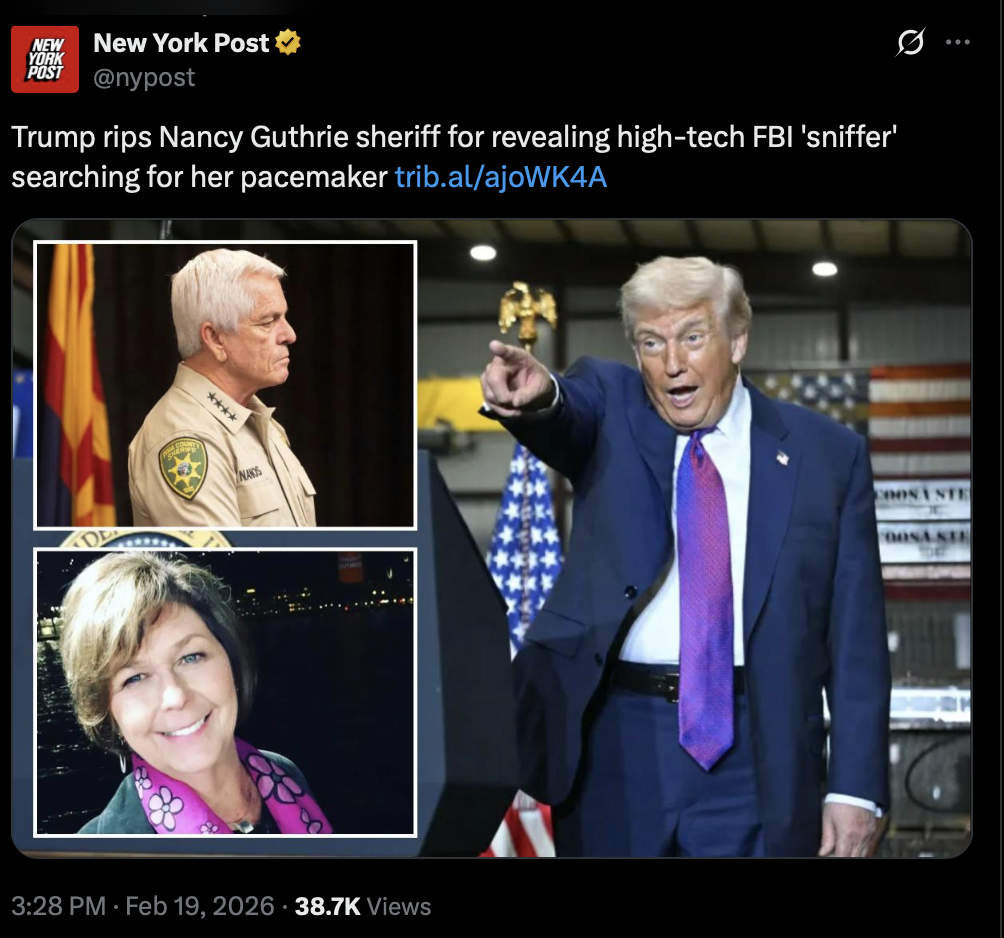The height and width of the screenshot is (938, 1004).
Task: Click Trump's pointing hand in the photo
Action: 517,381
